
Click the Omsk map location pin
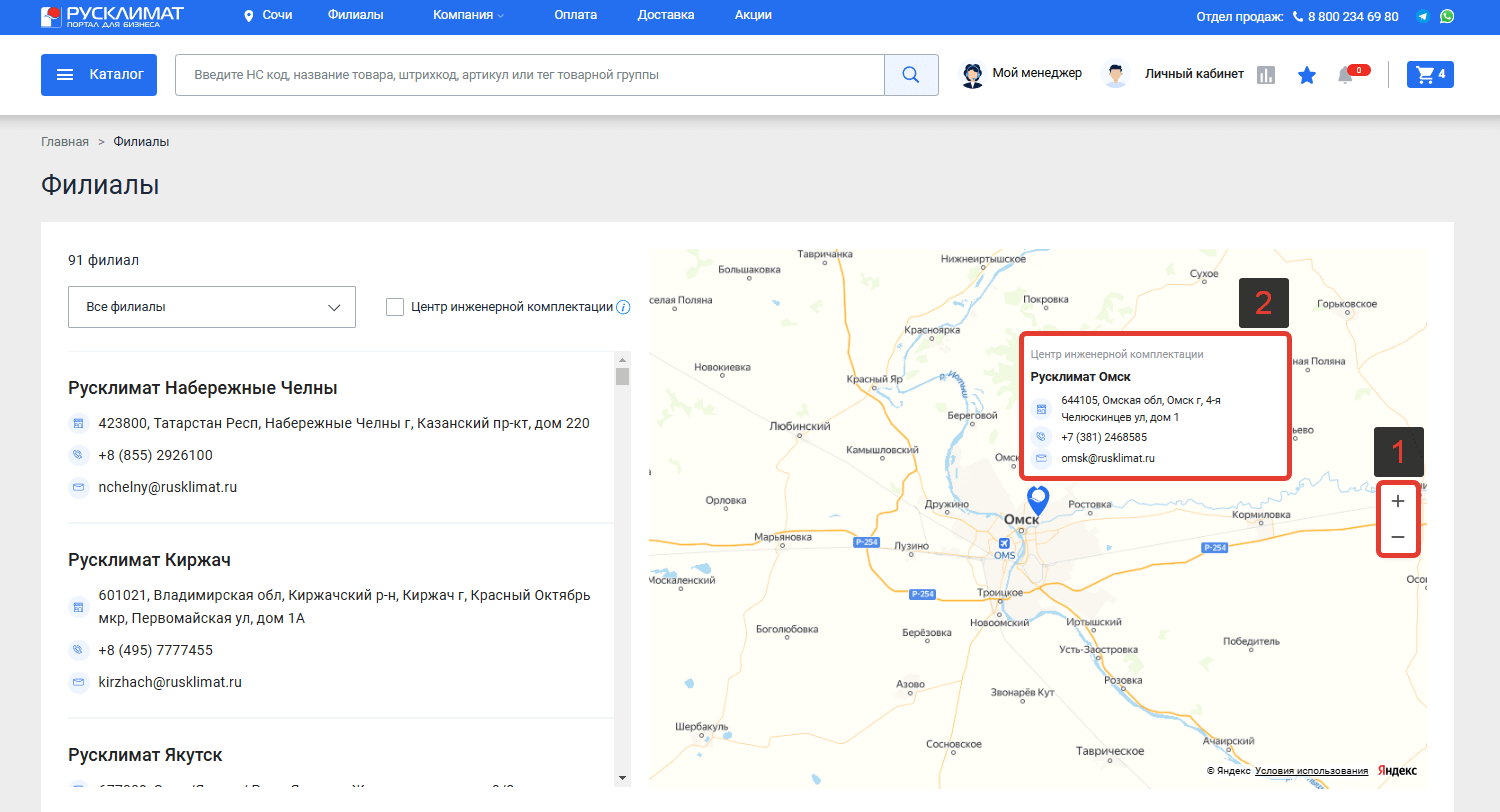1038,500
